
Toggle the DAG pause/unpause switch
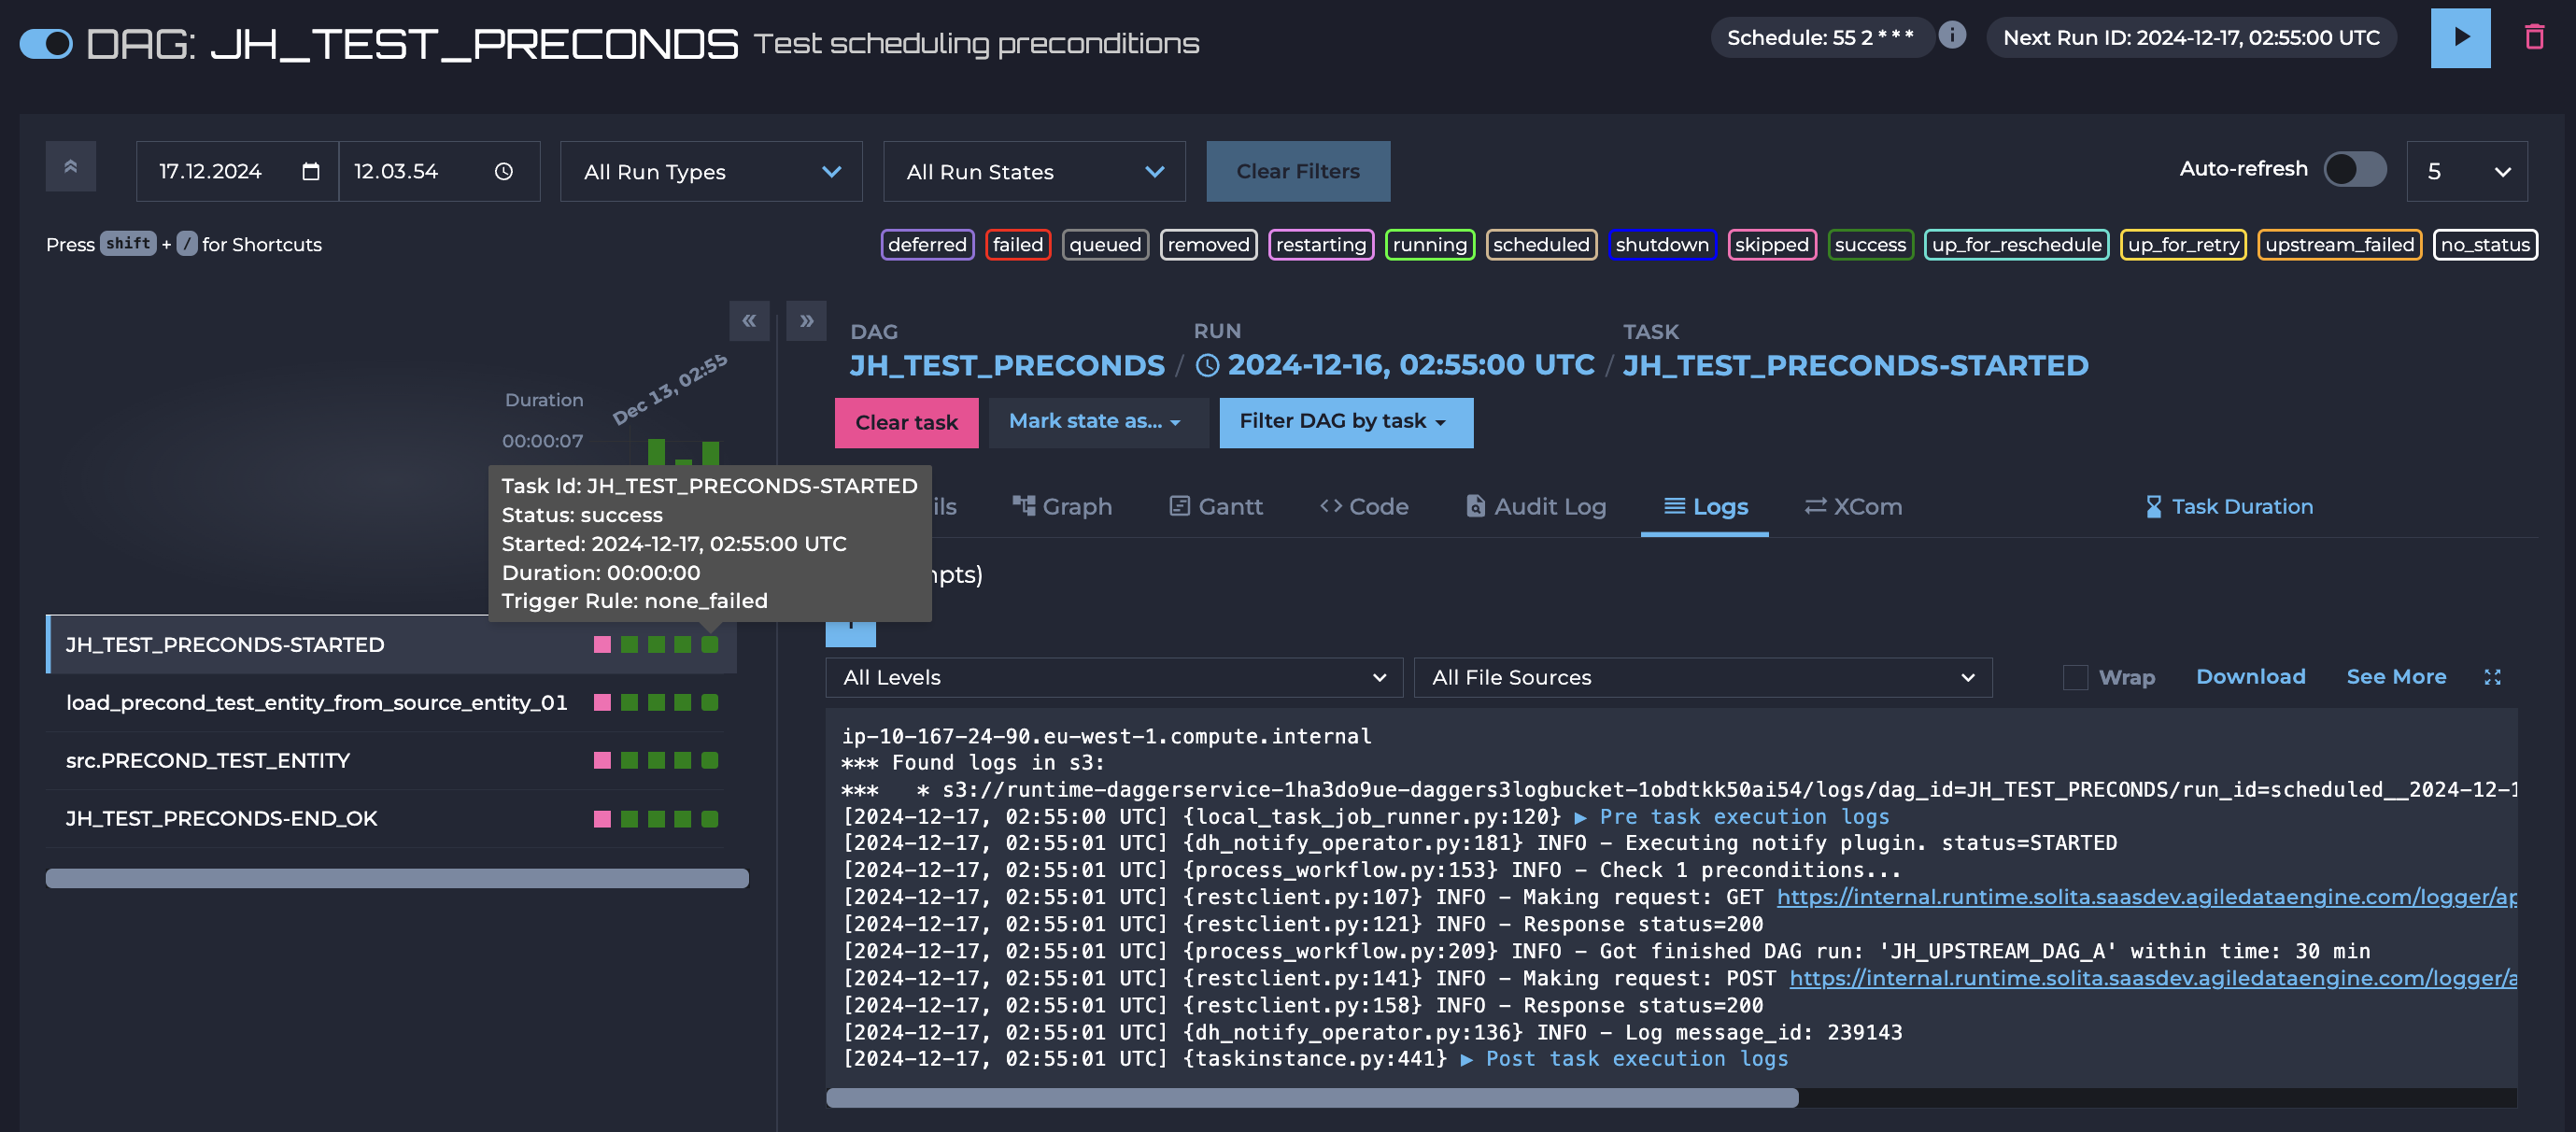point(47,44)
